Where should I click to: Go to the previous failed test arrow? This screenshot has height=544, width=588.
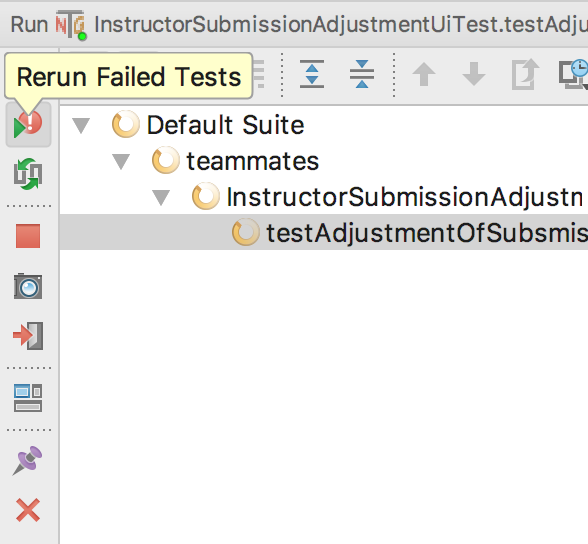[424, 74]
